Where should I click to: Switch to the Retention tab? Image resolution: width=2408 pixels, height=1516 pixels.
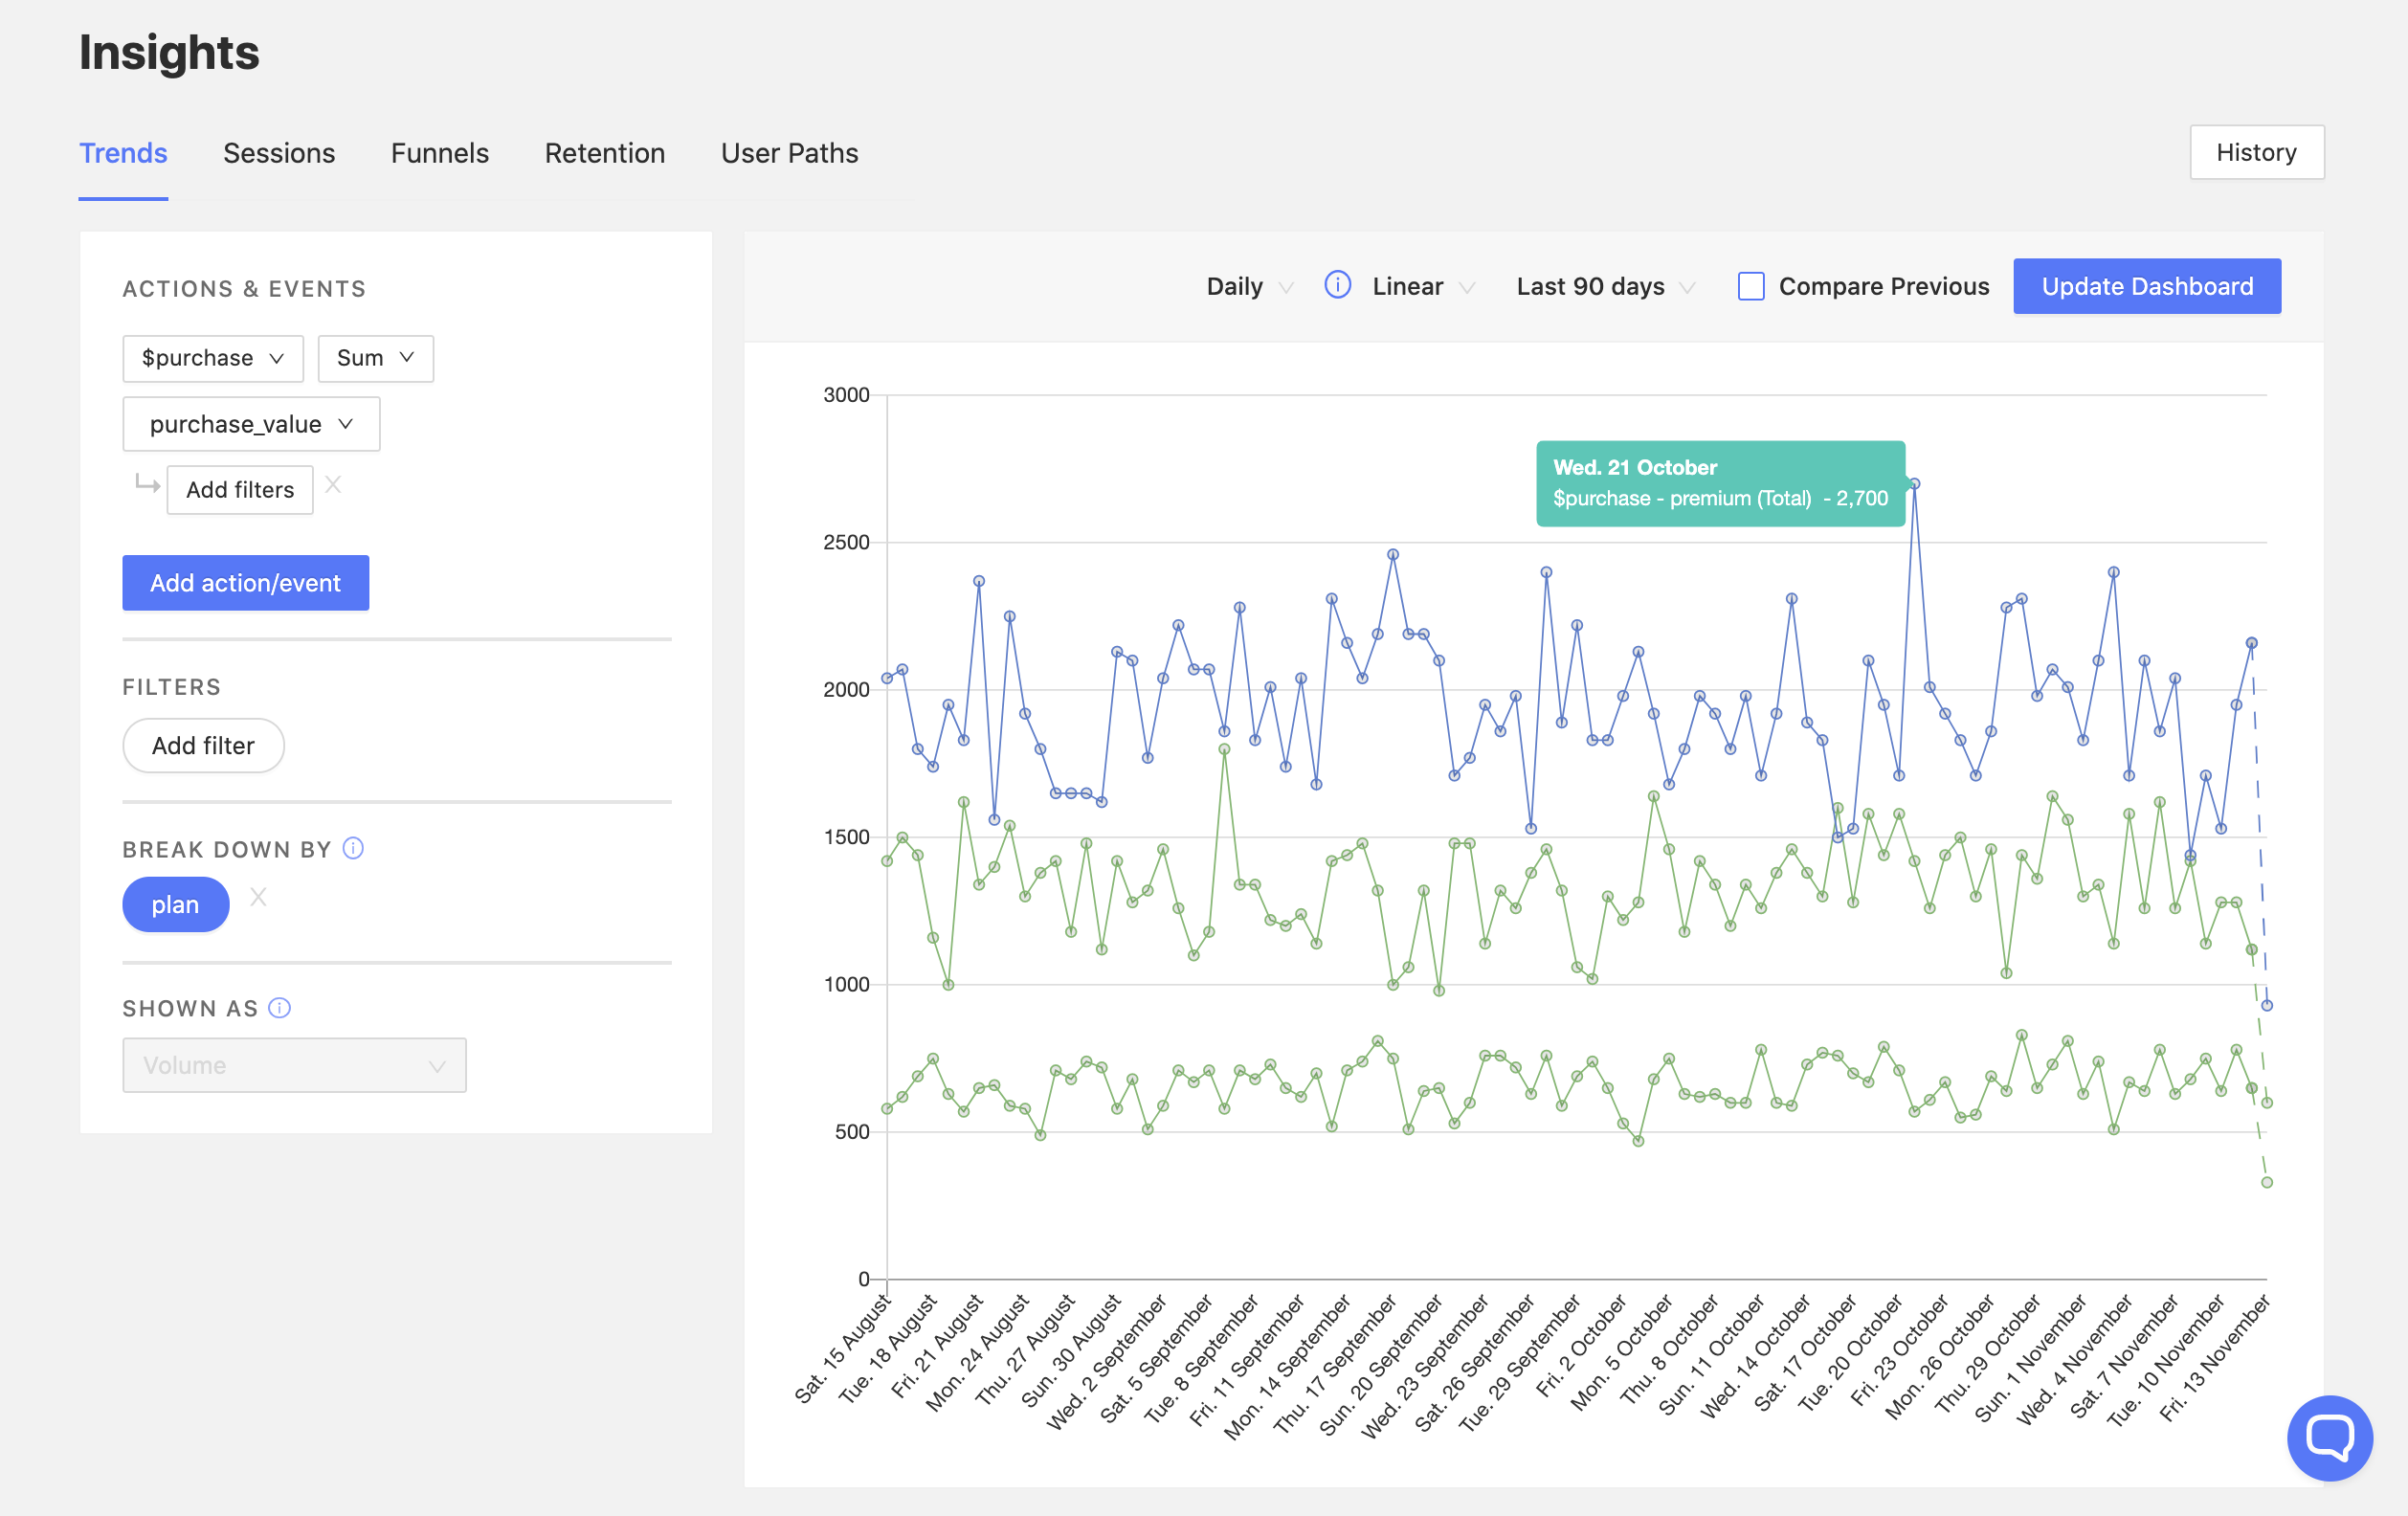(x=604, y=153)
